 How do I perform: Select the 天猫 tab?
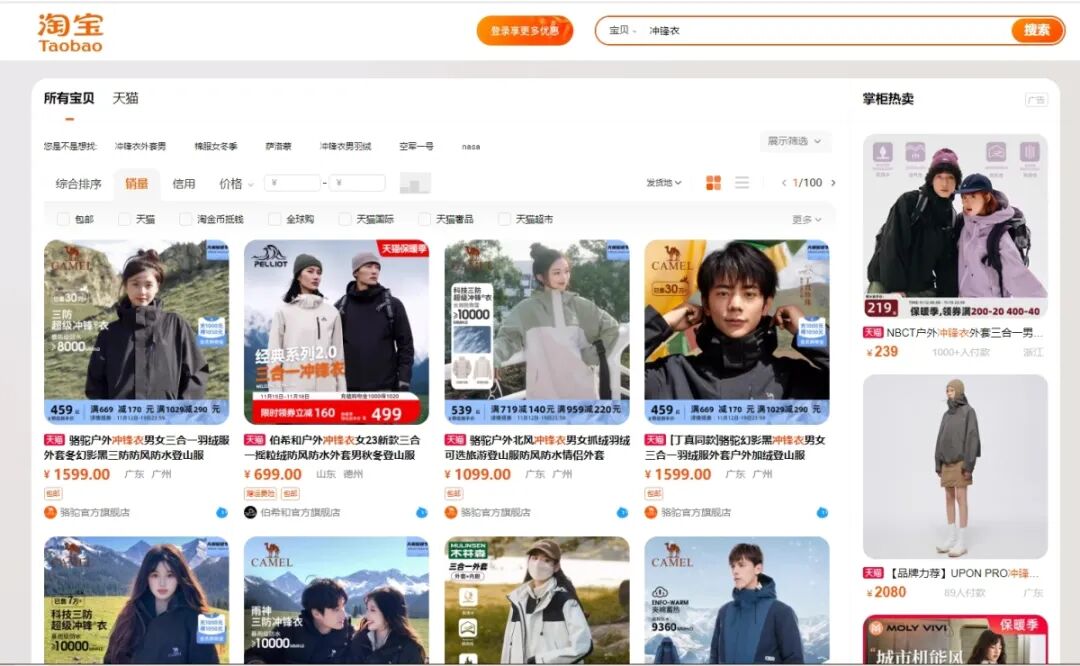[x=125, y=98]
